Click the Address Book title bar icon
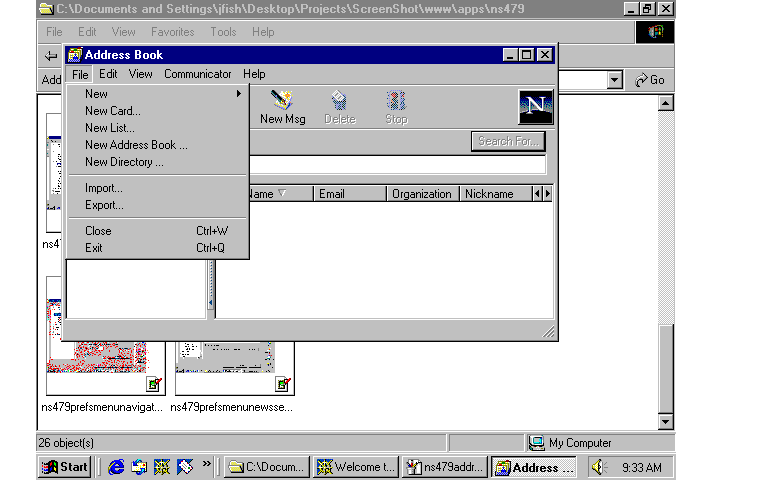Image resolution: width=770 pixels, height=480 pixels. click(x=74, y=55)
